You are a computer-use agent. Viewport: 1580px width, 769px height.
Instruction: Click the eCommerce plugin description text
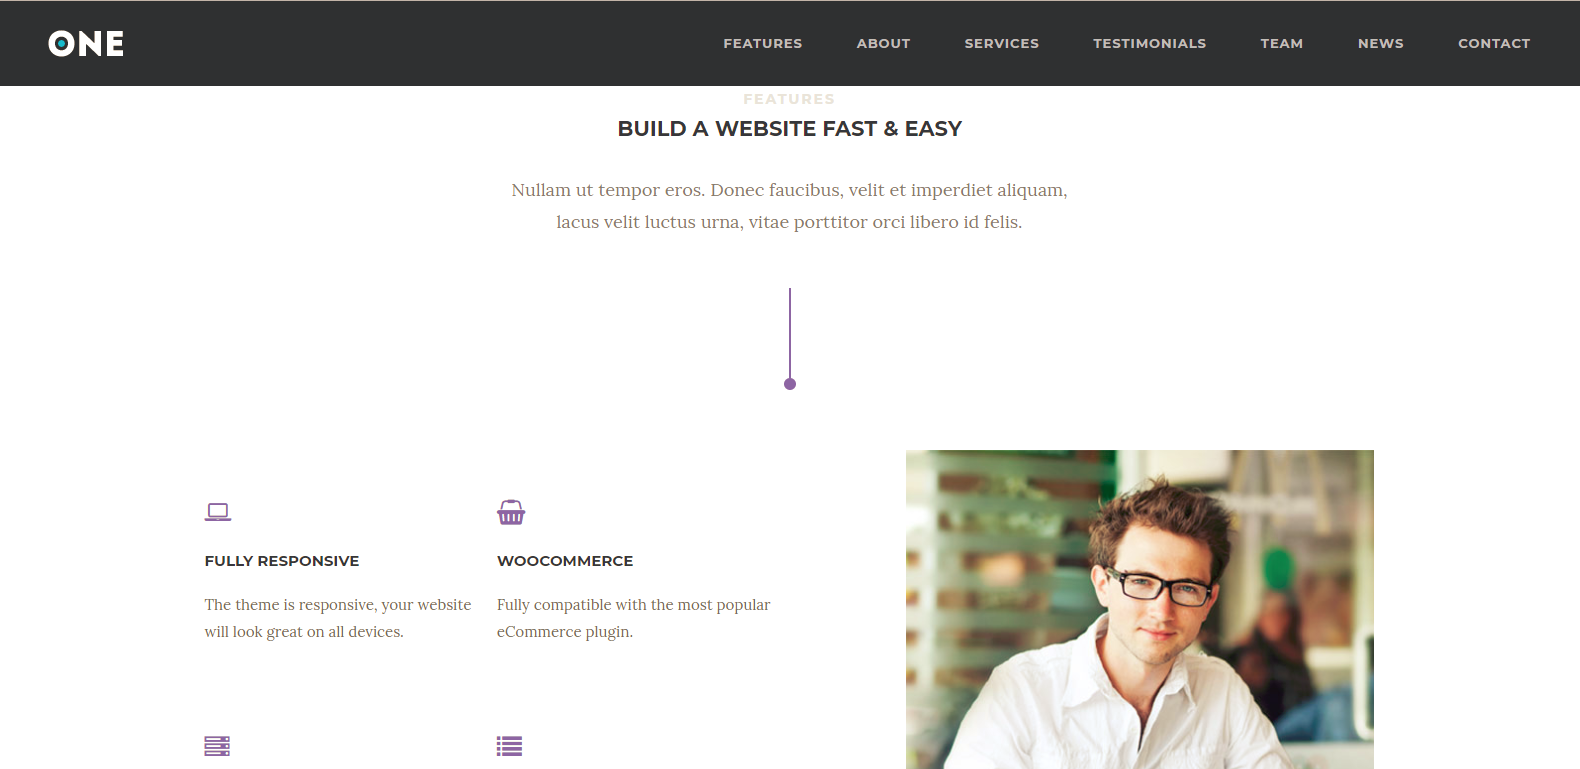click(634, 618)
